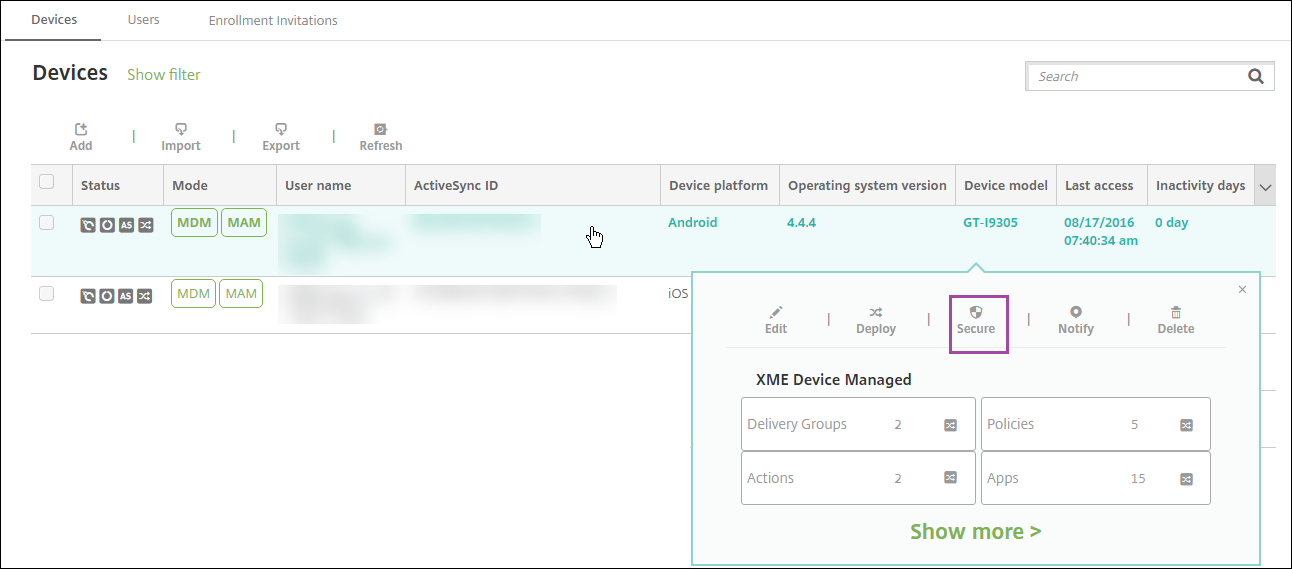Click the Show filter link
This screenshot has height=569, width=1292.
164,74
